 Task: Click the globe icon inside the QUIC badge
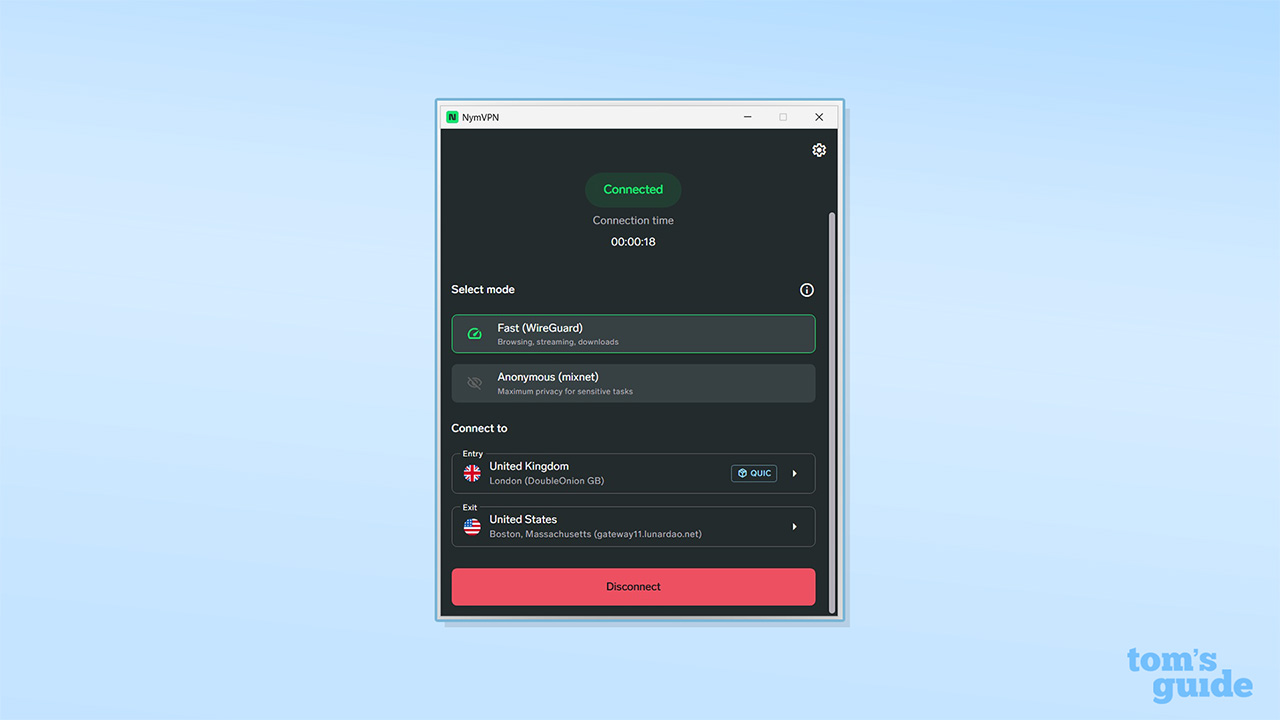coord(740,473)
